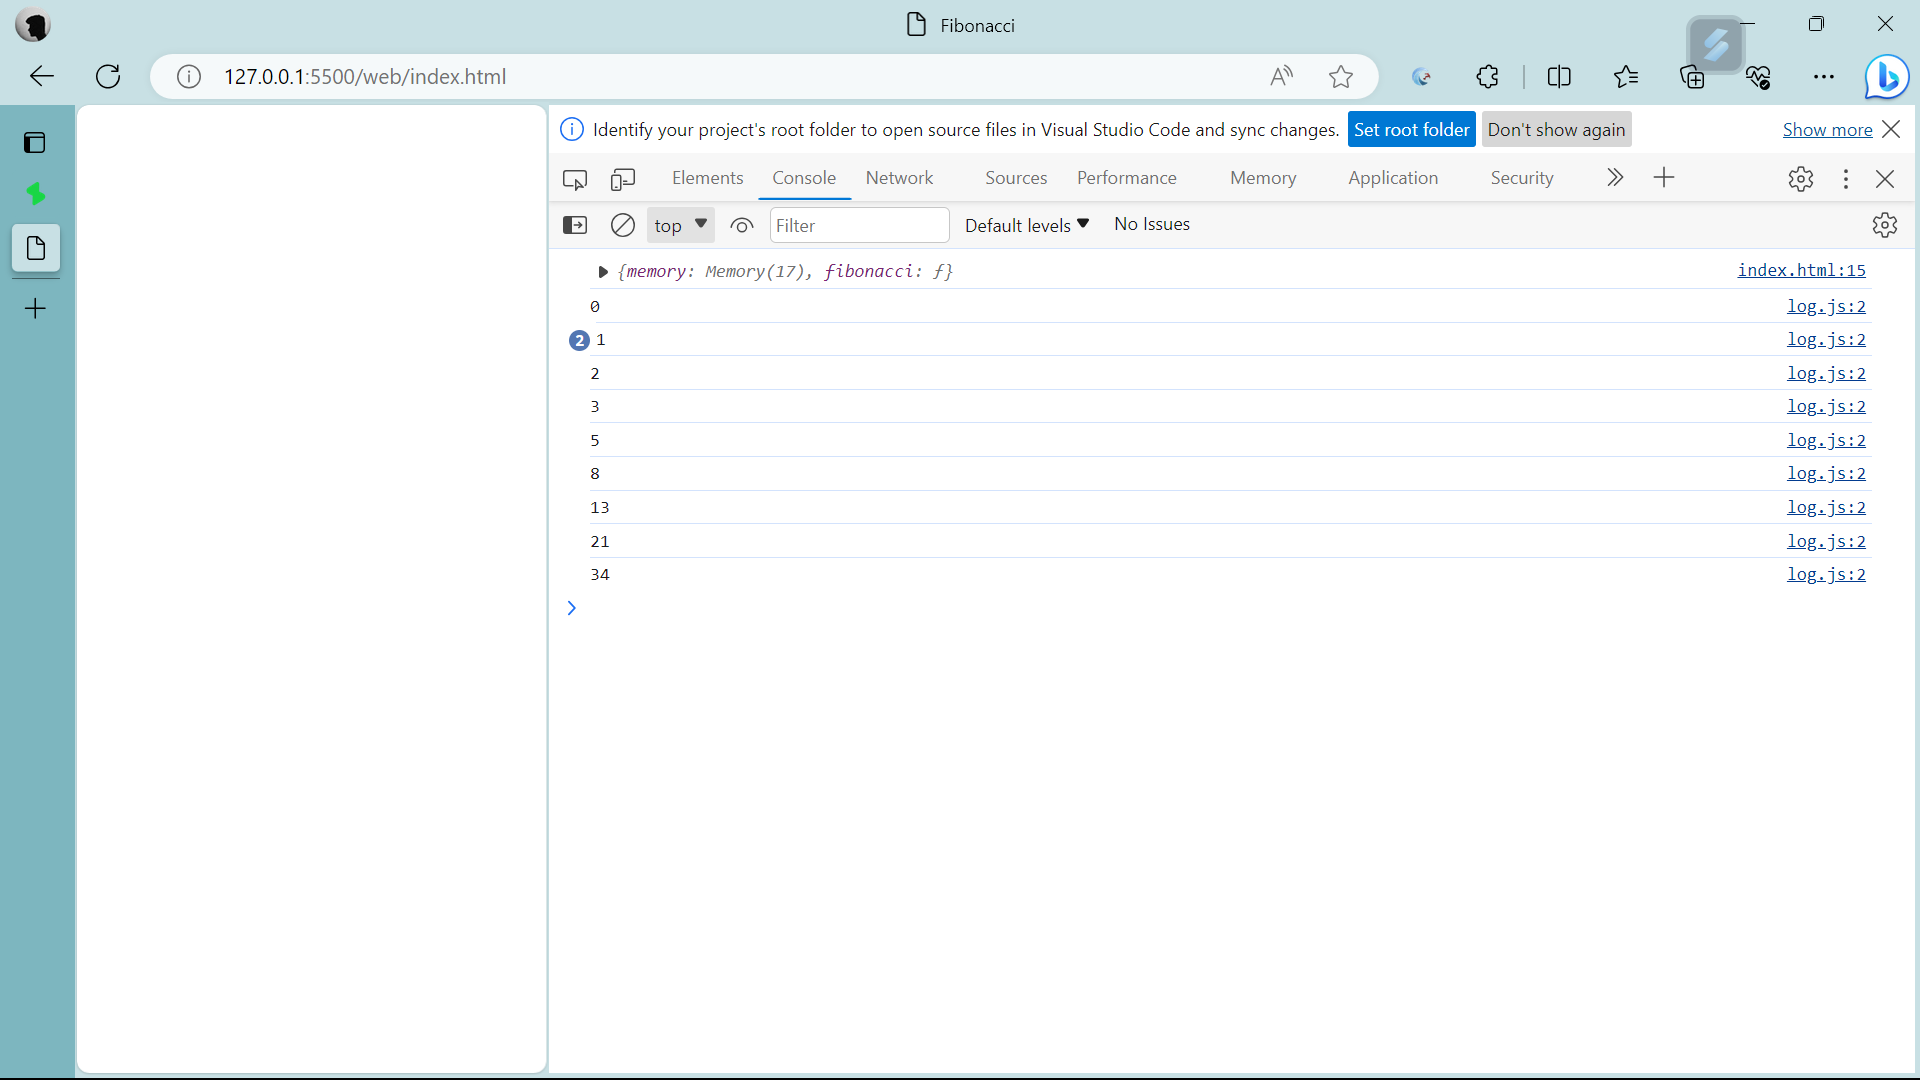Screen dimensions: 1920x1080
Task: Show the console sidebar
Action: (x=575, y=225)
